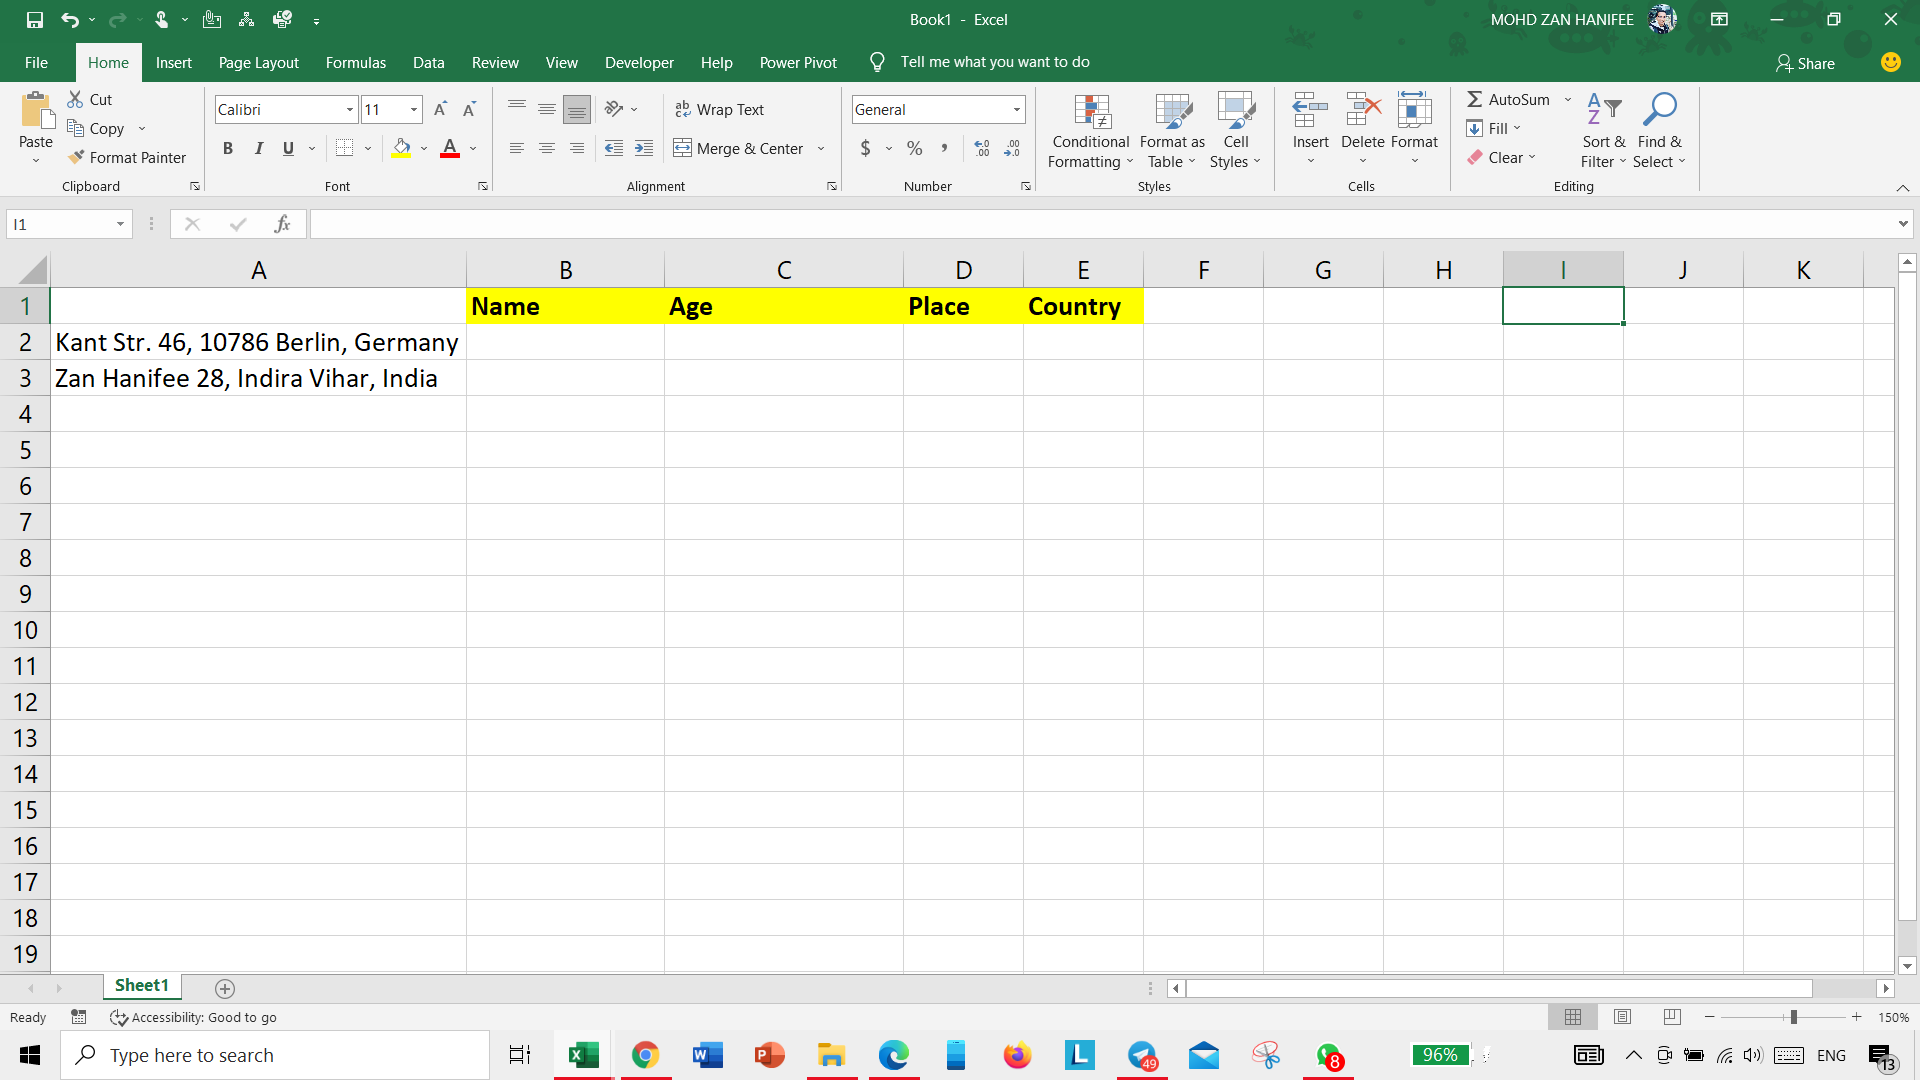Viewport: 1920px width, 1080px height.
Task: Open the Name Box dropdown arrow
Action: (x=120, y=224)
